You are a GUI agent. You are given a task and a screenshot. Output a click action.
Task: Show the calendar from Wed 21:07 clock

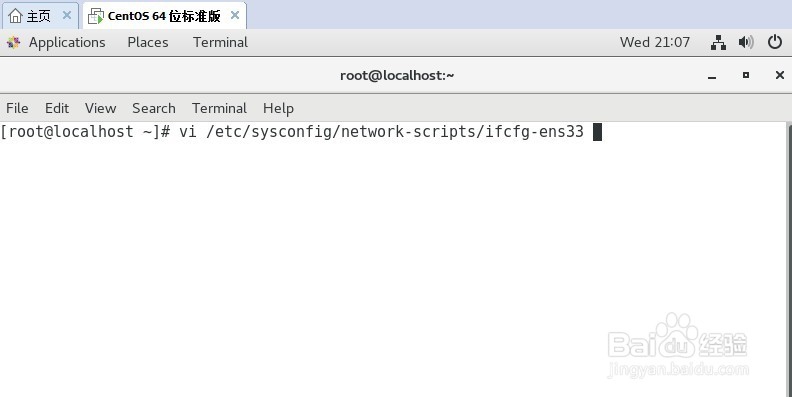pyautogui.click(x=655, y=42)
